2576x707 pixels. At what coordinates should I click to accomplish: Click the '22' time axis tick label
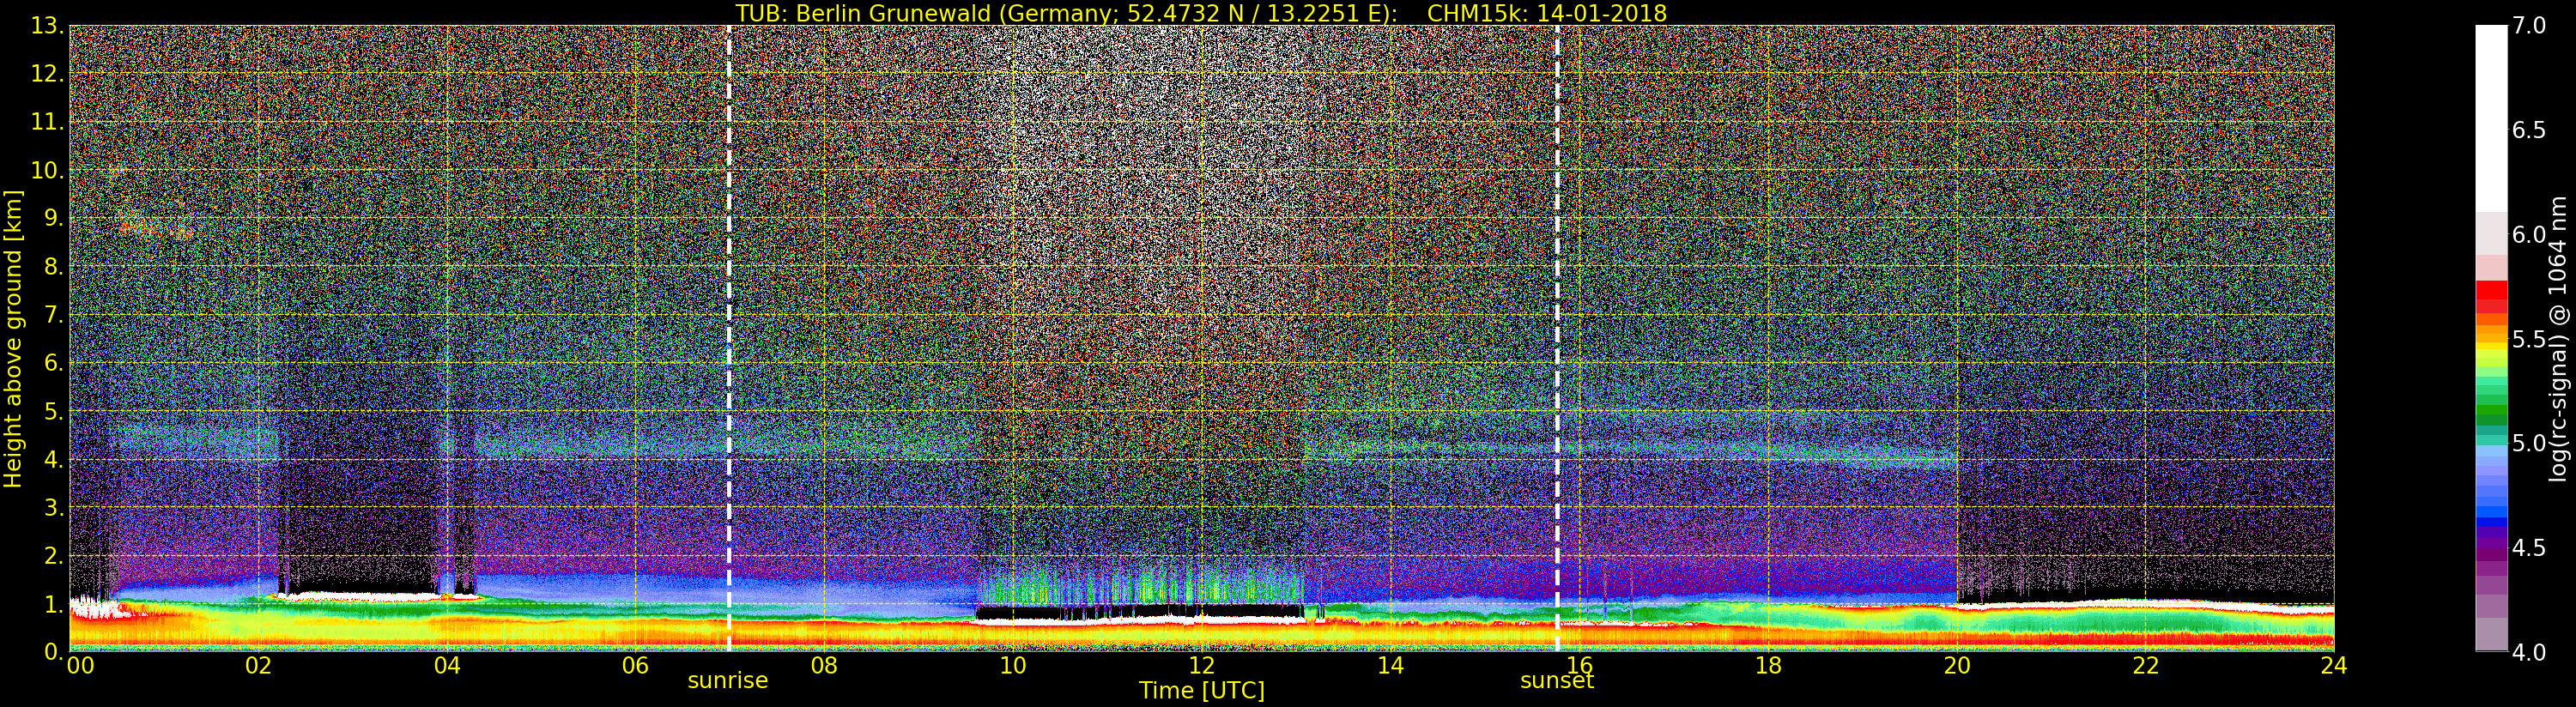2146,666
